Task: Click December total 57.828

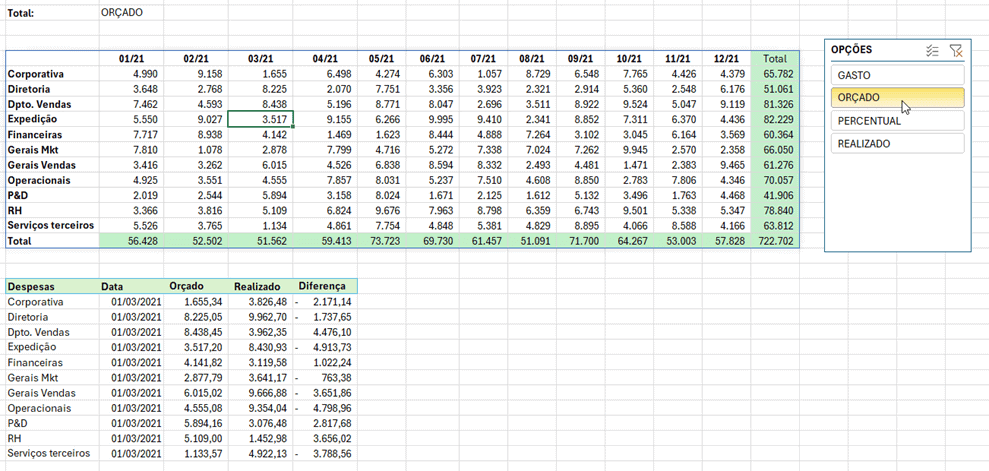Action: (726, 240)
